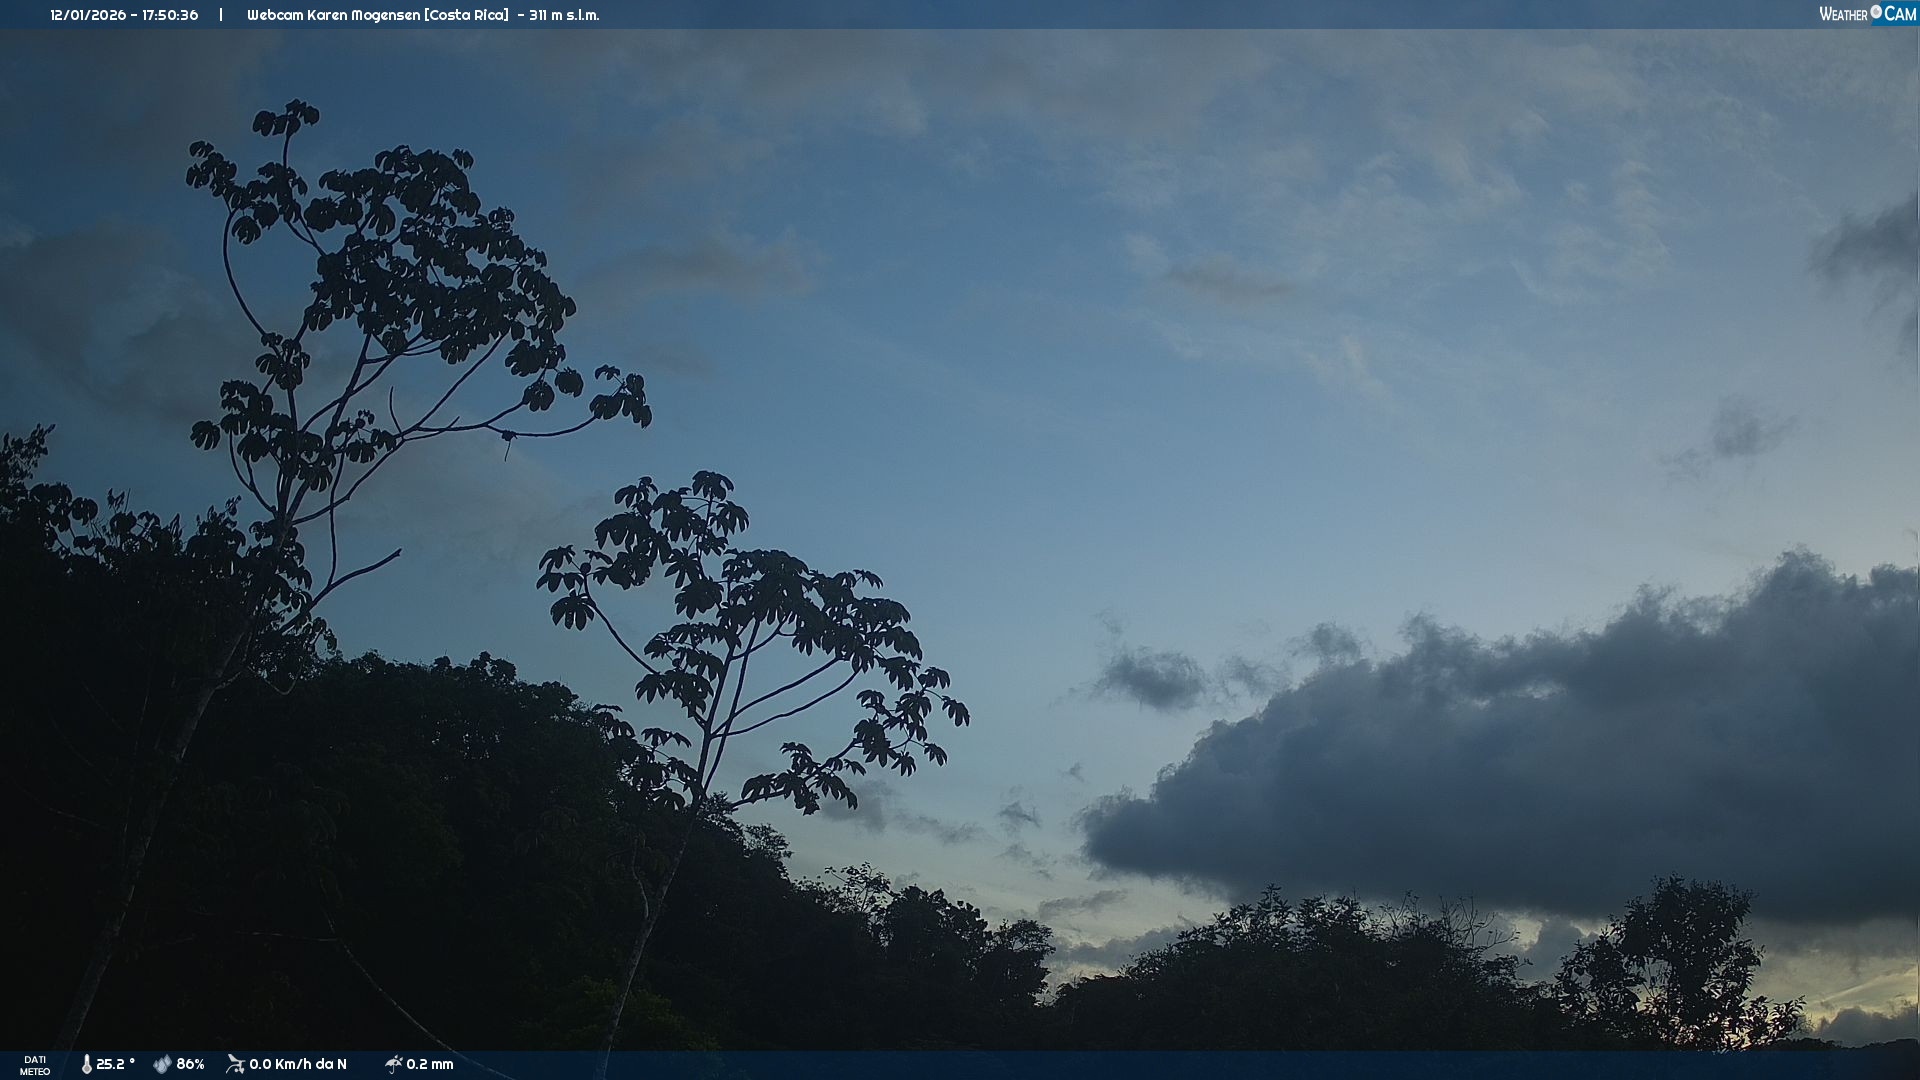Click the thermometer temperature icon
The width and height of the screenshot is (1920, 1080).
click(x=87, y=1064)
